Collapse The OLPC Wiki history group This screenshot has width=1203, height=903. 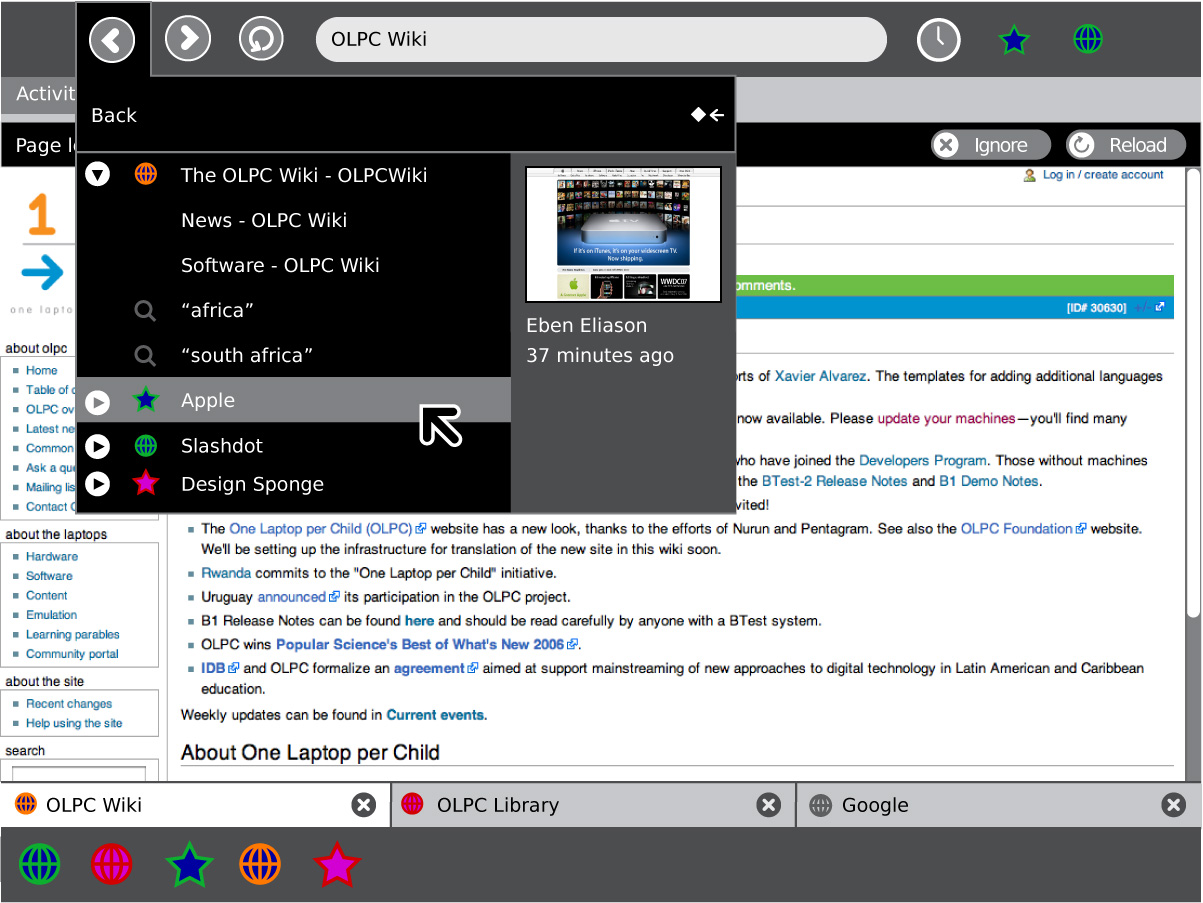(97, 175)
